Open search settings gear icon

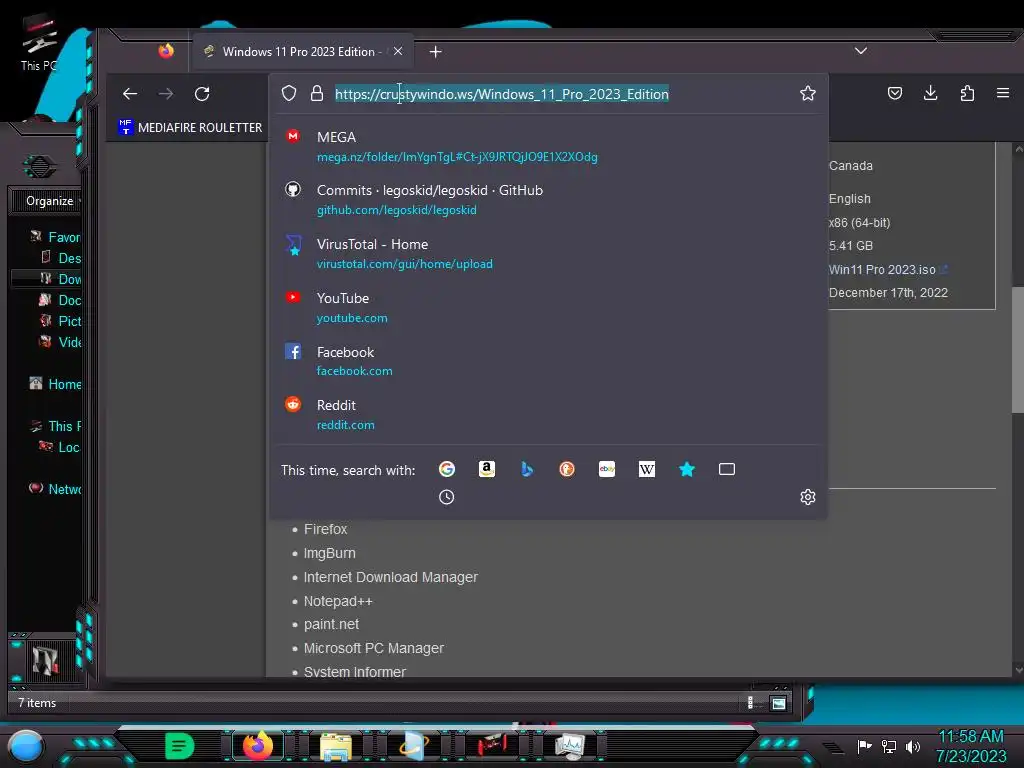(808, 497)
